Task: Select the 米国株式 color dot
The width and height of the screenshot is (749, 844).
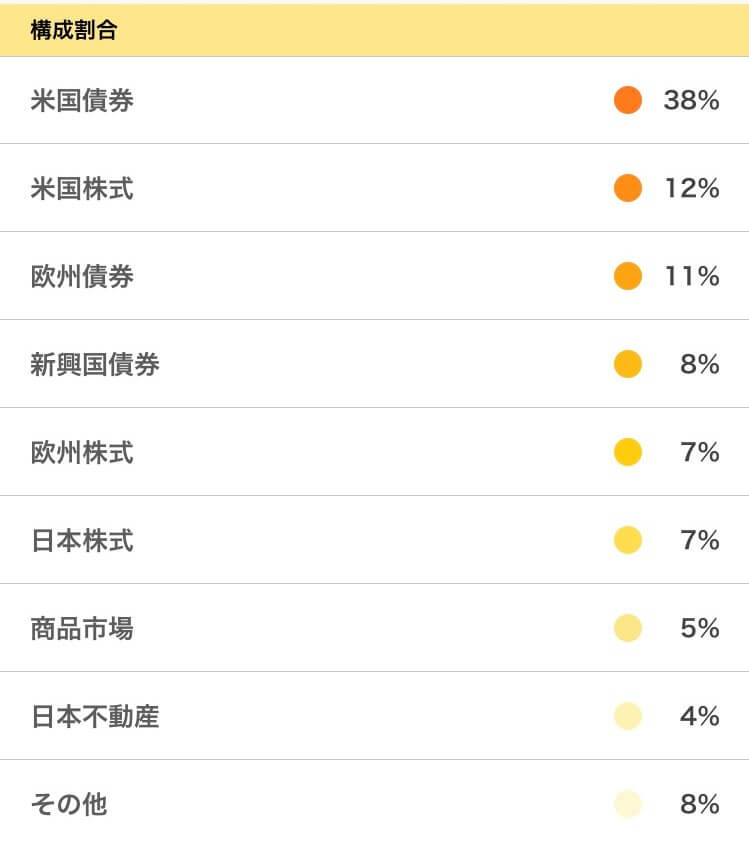Action: point(627,188)
